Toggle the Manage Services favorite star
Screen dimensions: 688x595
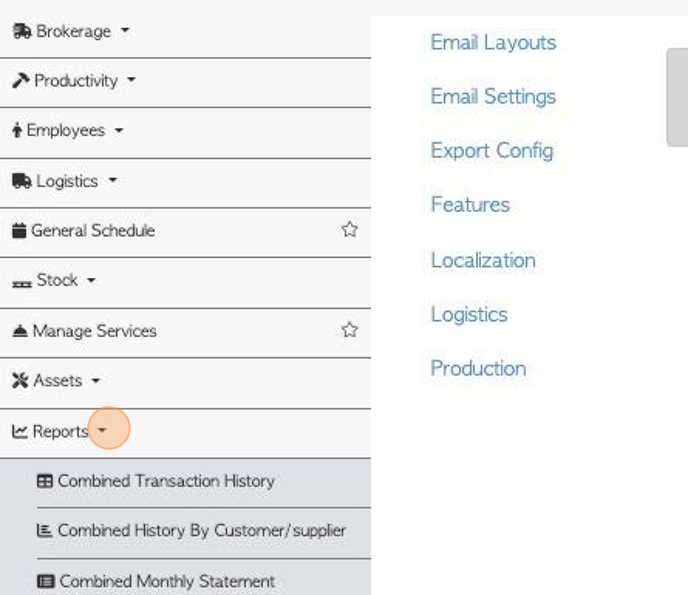(349, 330)
